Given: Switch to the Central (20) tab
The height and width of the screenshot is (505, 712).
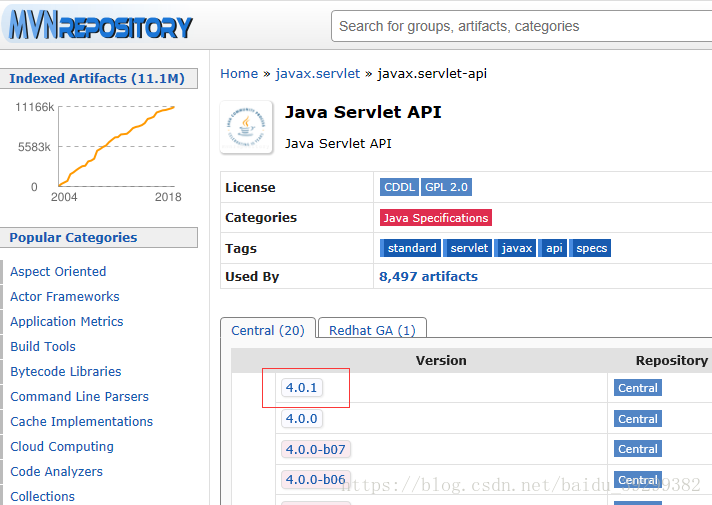Looking at the screenshot, I should click(267, 330).
